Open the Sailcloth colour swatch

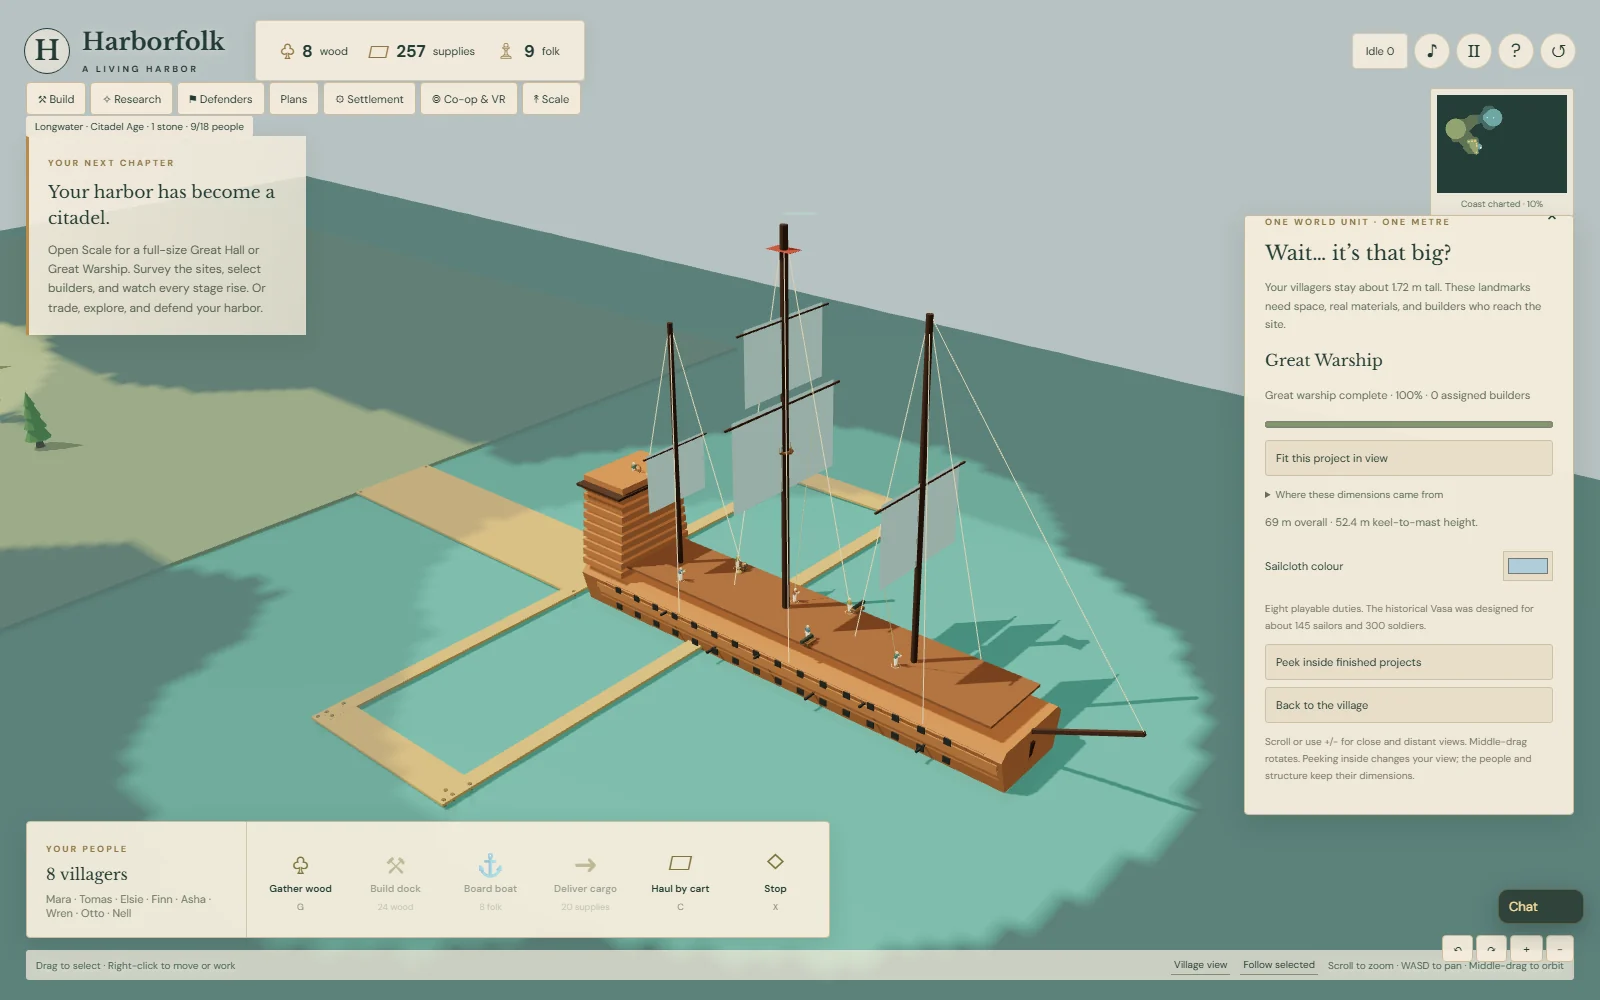(x=1527, y=566)
